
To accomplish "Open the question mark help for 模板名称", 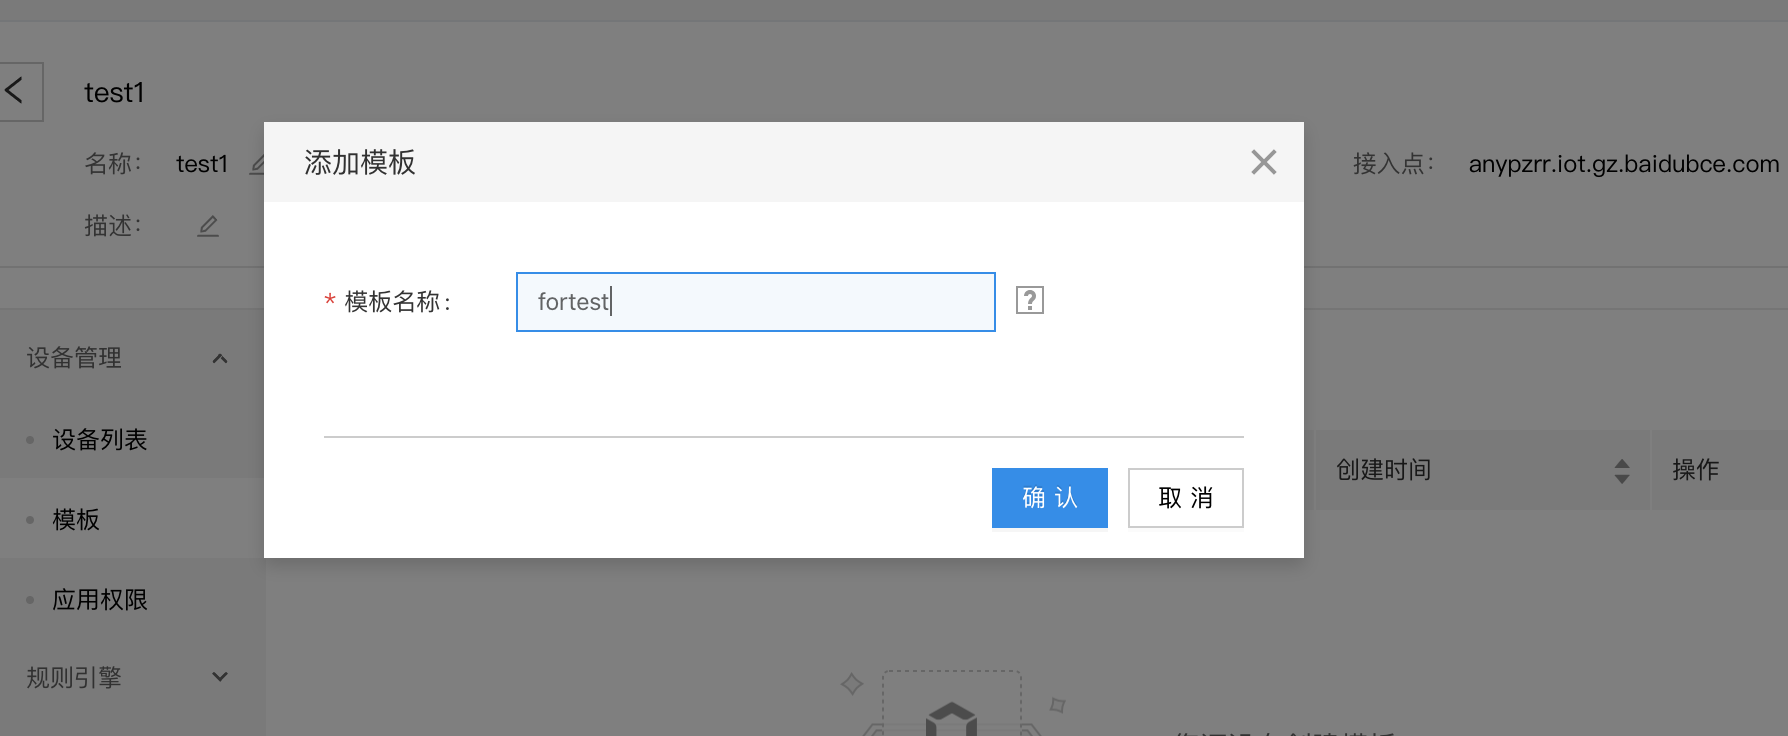I will (x=1030, y=300).
